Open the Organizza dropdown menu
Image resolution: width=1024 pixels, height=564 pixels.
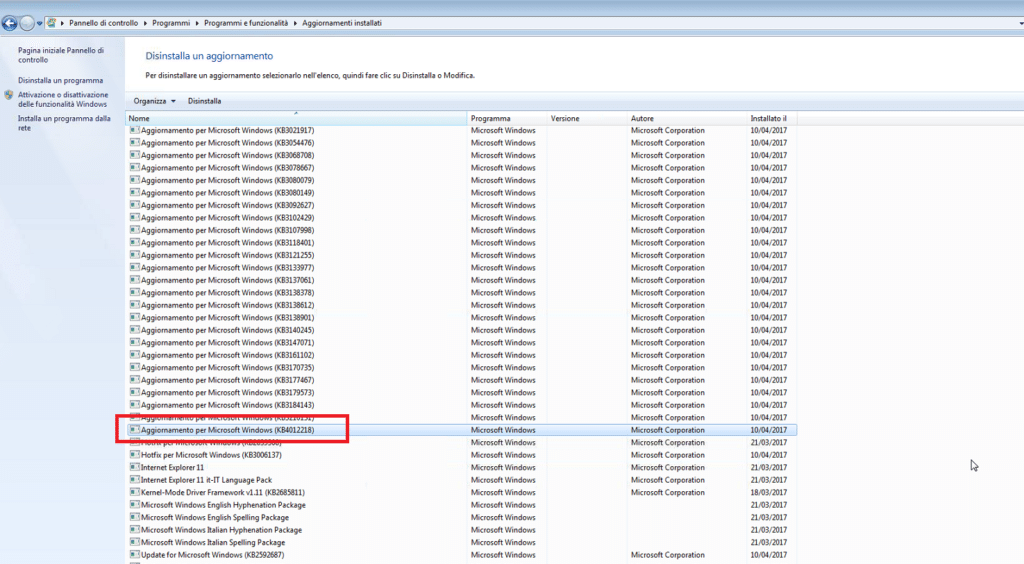155,101
